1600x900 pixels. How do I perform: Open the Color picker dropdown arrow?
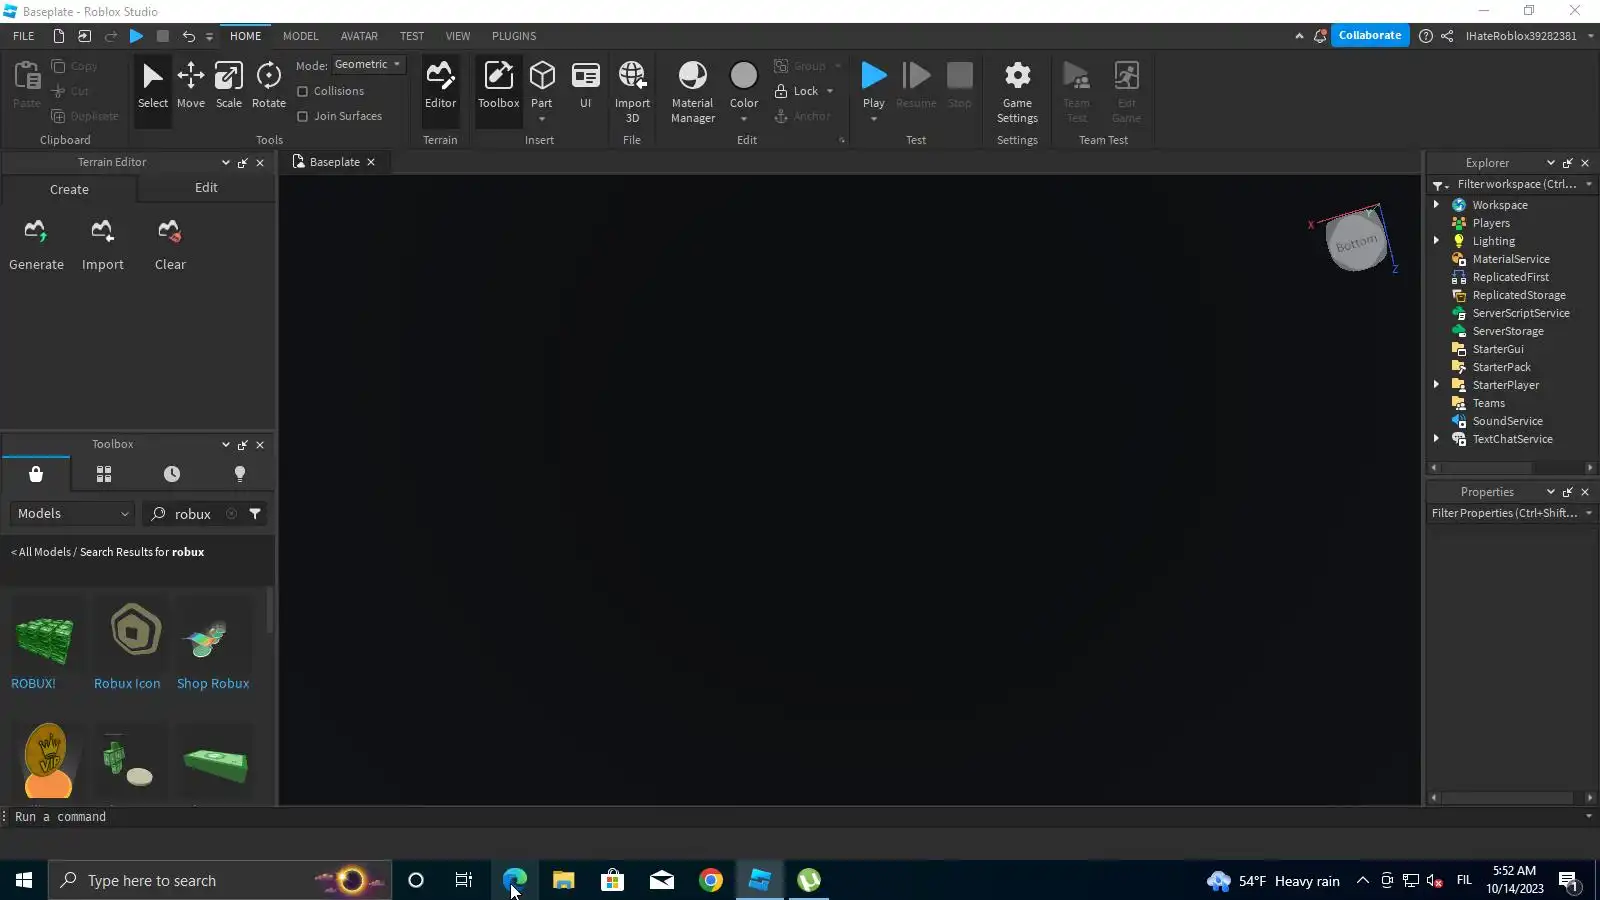pos(744,119)
